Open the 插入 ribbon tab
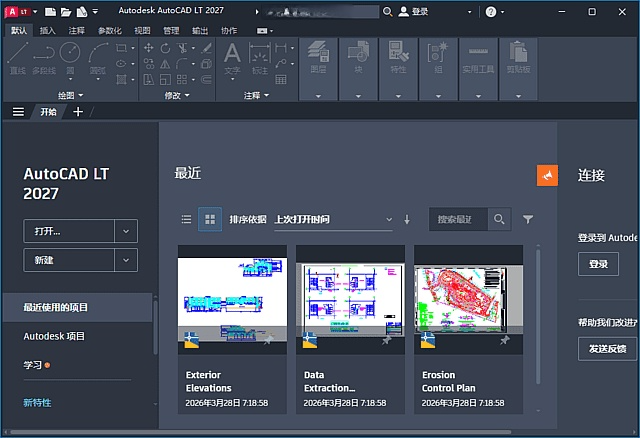This screenshot has width=640, height=438. (x=48, y=31)
